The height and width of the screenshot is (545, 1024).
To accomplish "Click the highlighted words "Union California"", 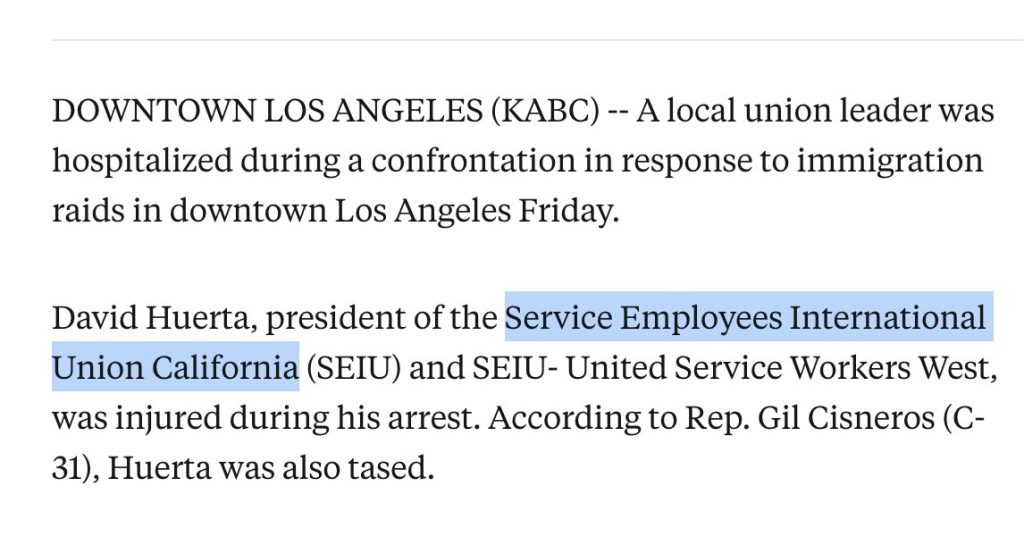I will click(x=175, y=368).
